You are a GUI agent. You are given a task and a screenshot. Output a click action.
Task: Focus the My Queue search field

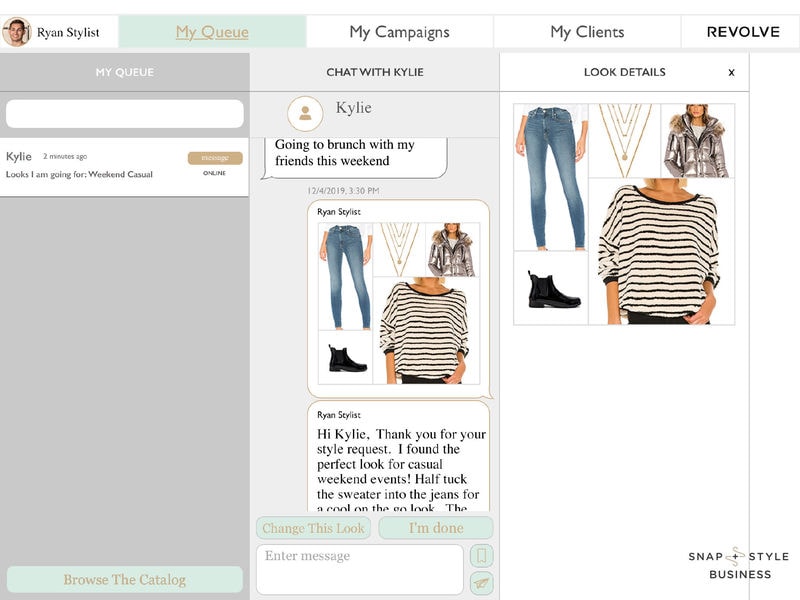pos(124,113)
